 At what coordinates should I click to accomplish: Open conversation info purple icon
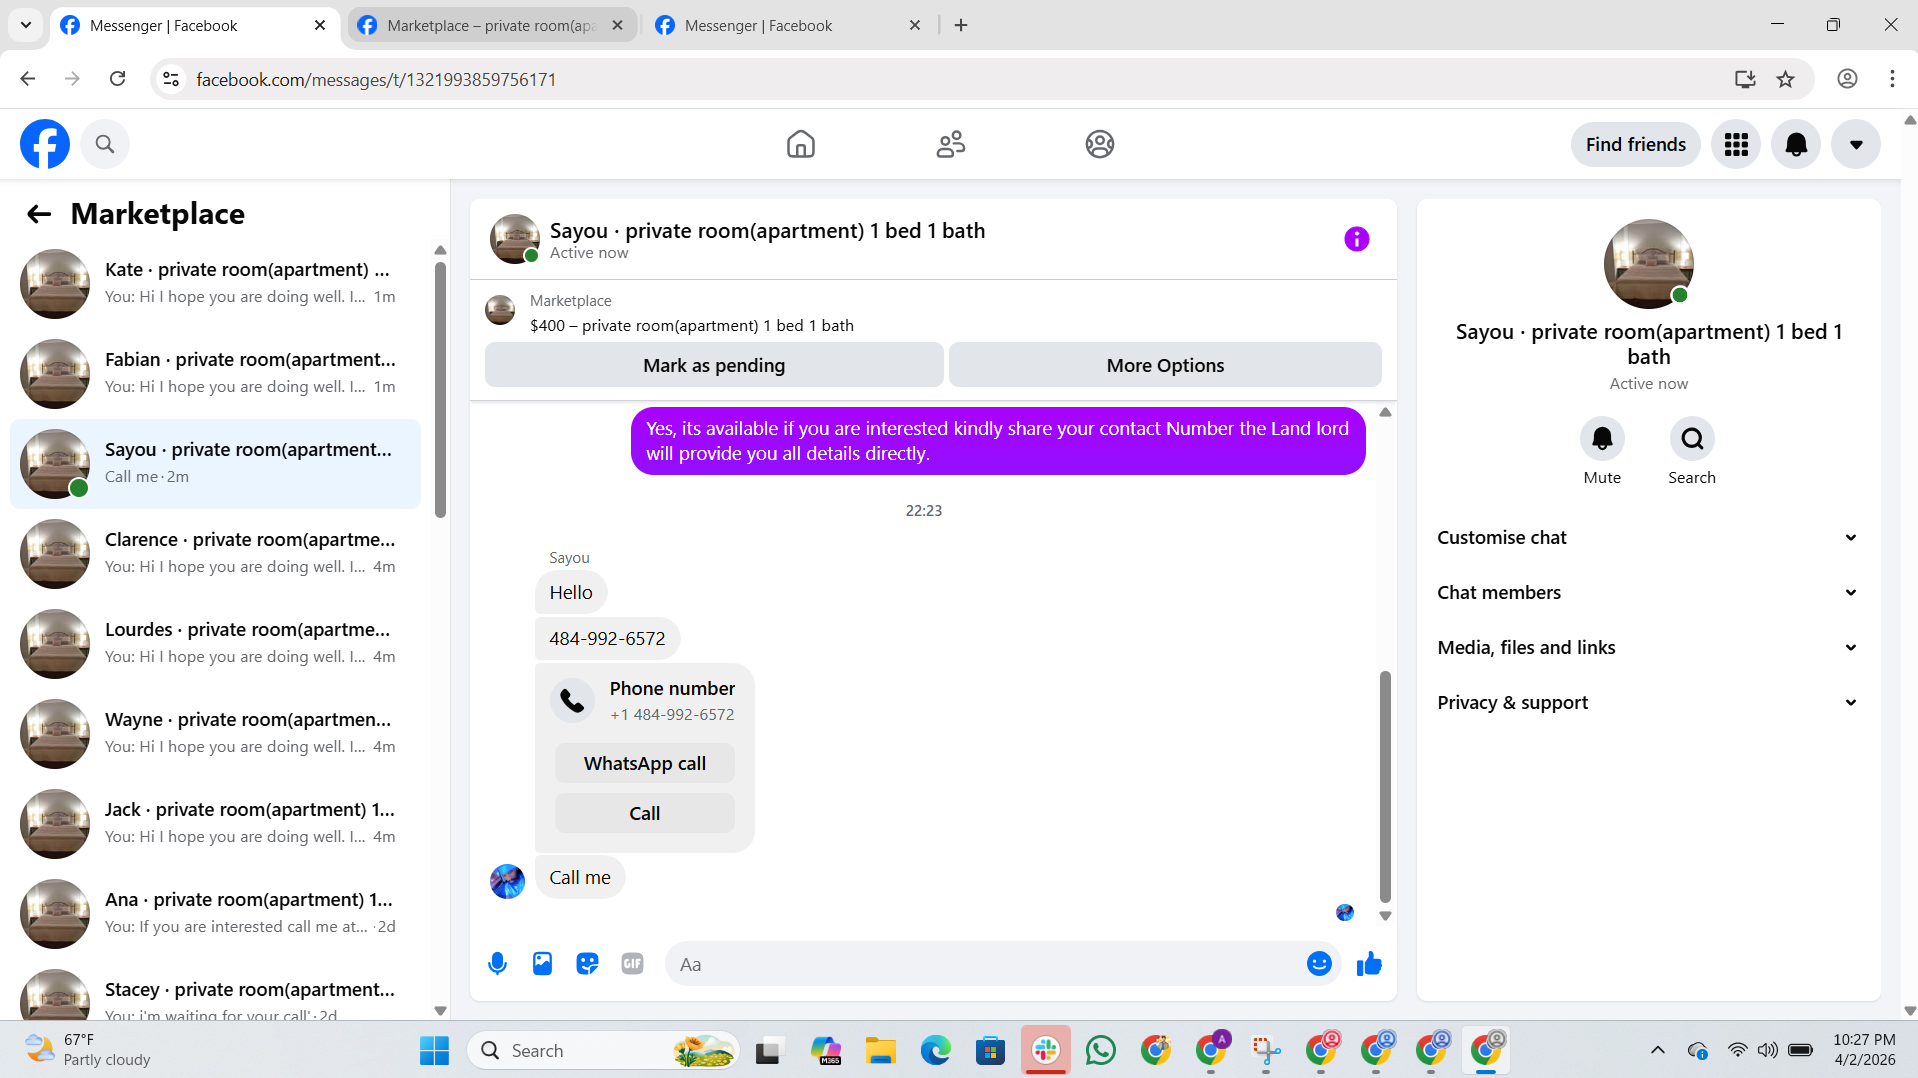tap(1357, 239)
